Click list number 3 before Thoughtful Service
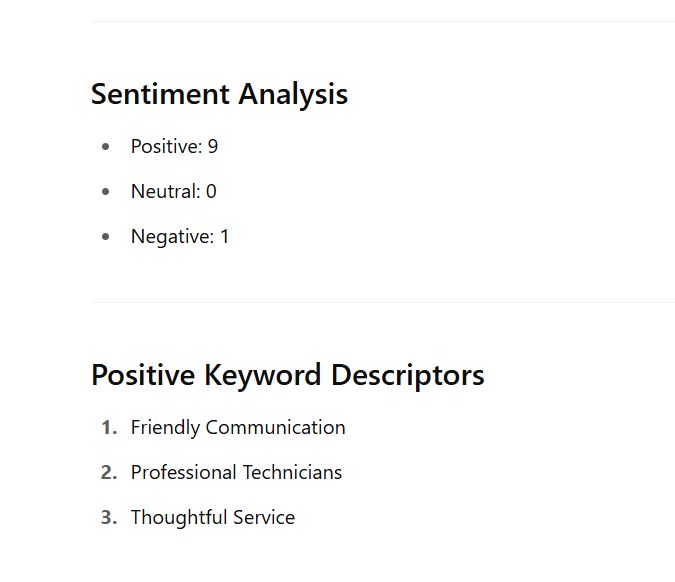 pos(109,518)
